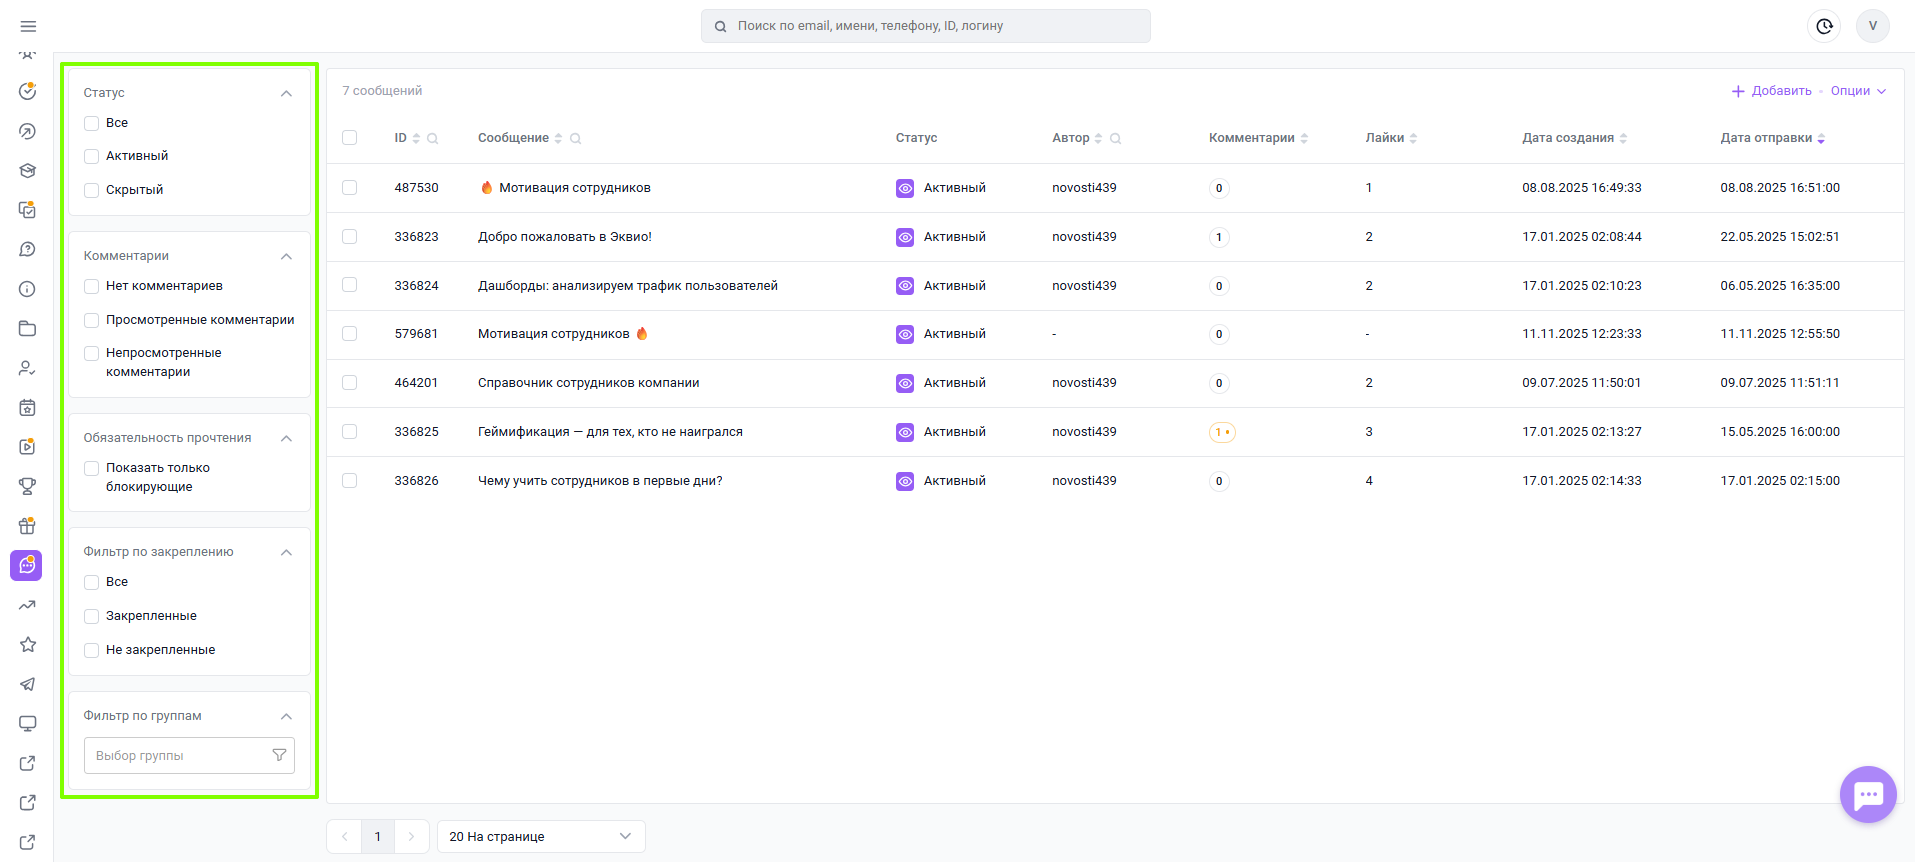Collapse the Статус filter section
Viewport: 1915px width, 862px height.
pyautogui.click(x=287, y=93)
